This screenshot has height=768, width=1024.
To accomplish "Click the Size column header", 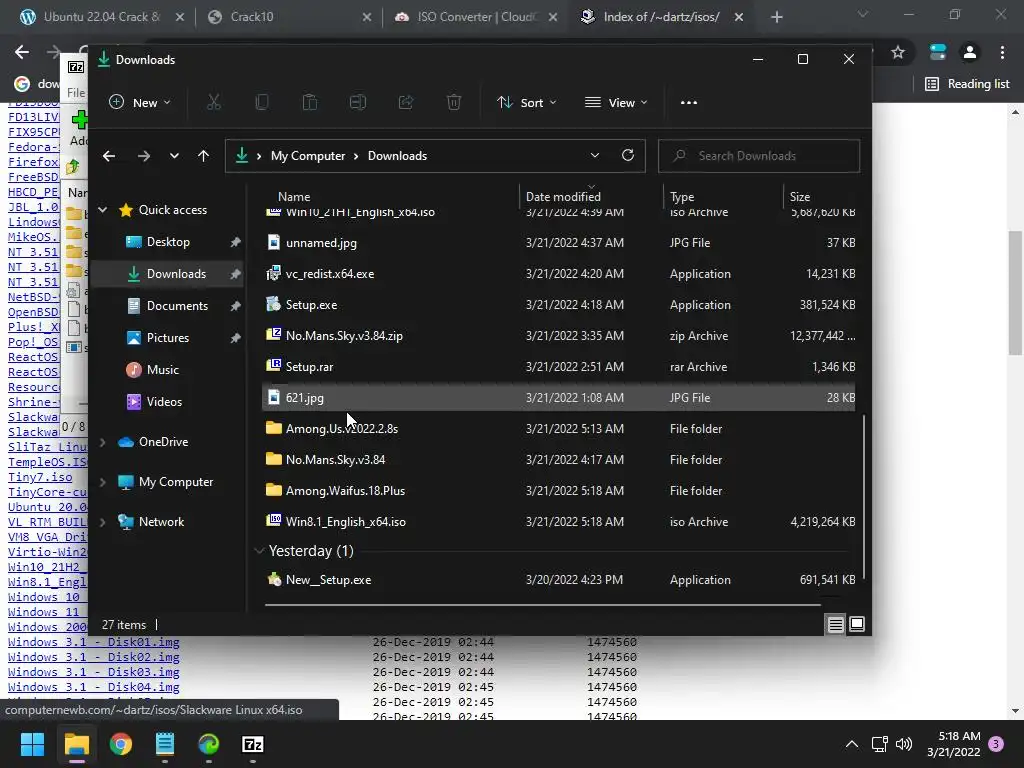I will pos(800,197).
